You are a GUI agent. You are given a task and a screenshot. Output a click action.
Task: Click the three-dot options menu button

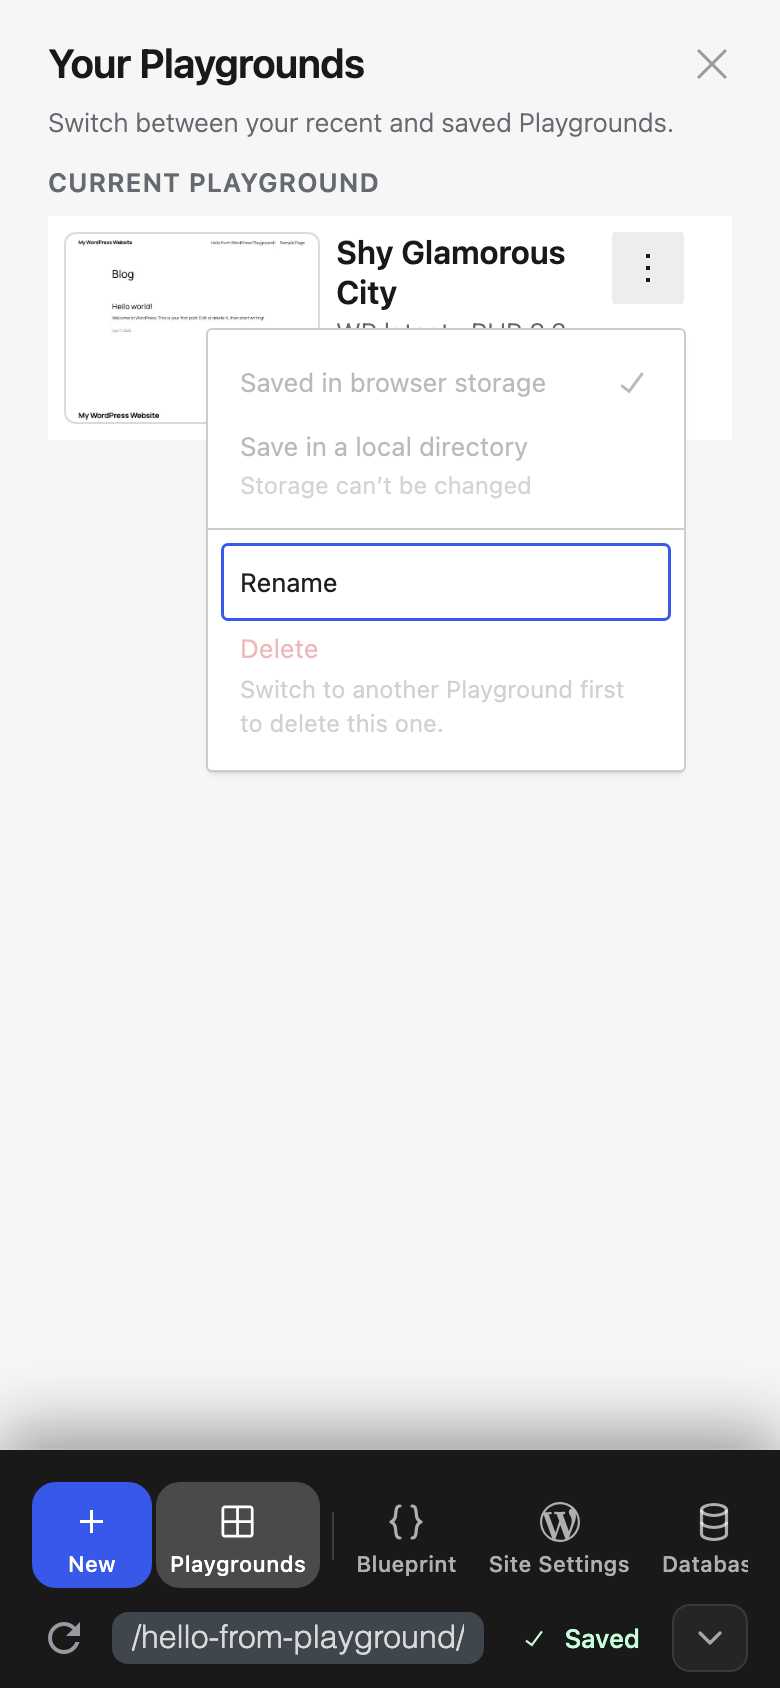(648, 268)
